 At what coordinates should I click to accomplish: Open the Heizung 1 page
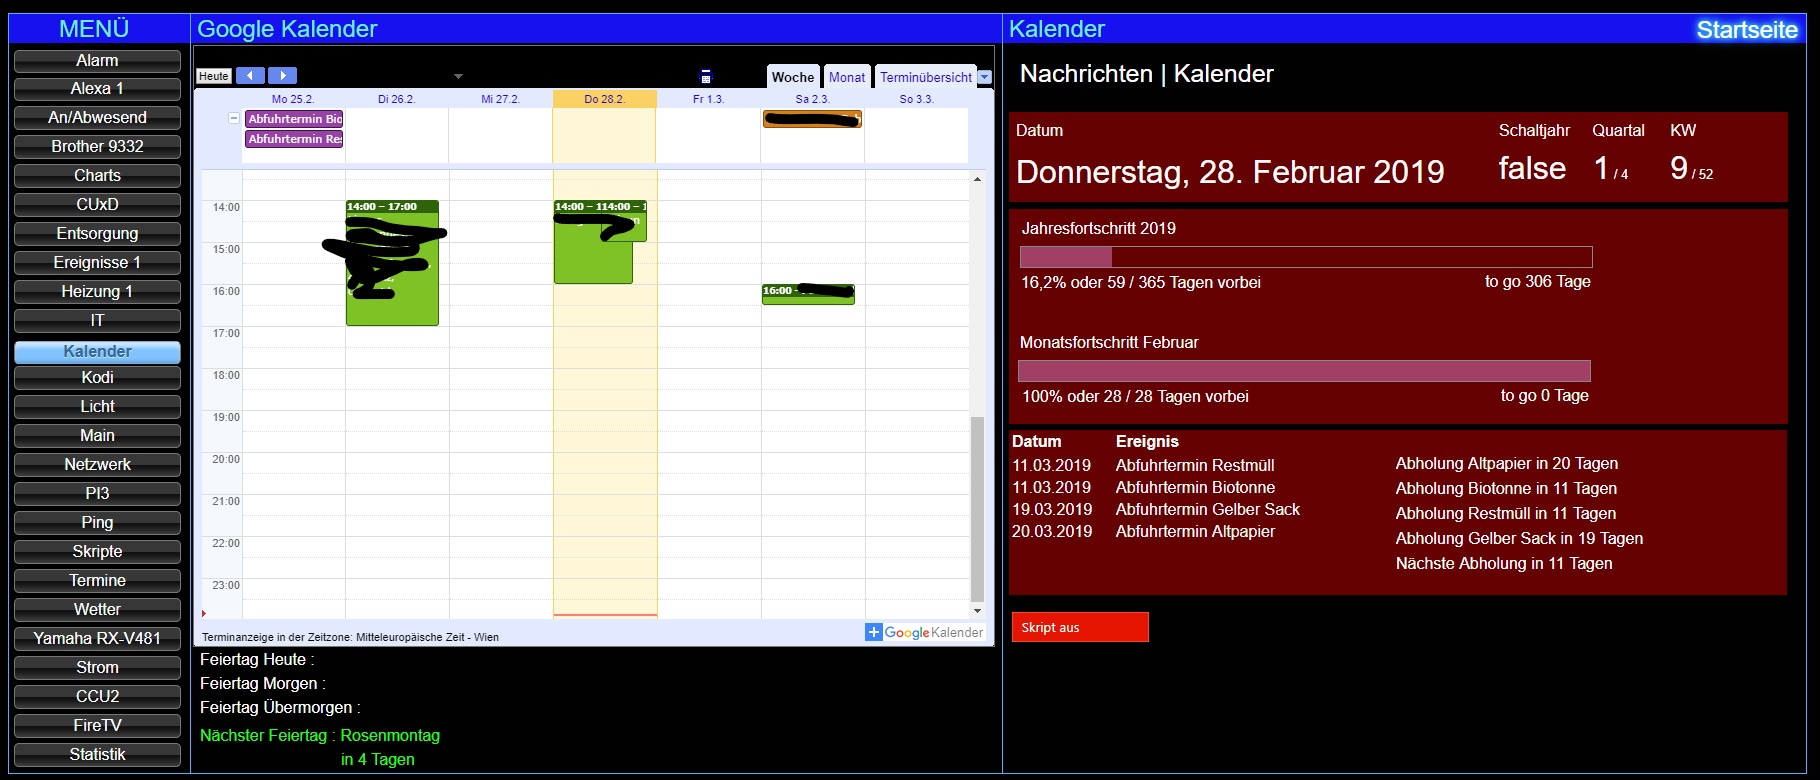pos(97,292)
